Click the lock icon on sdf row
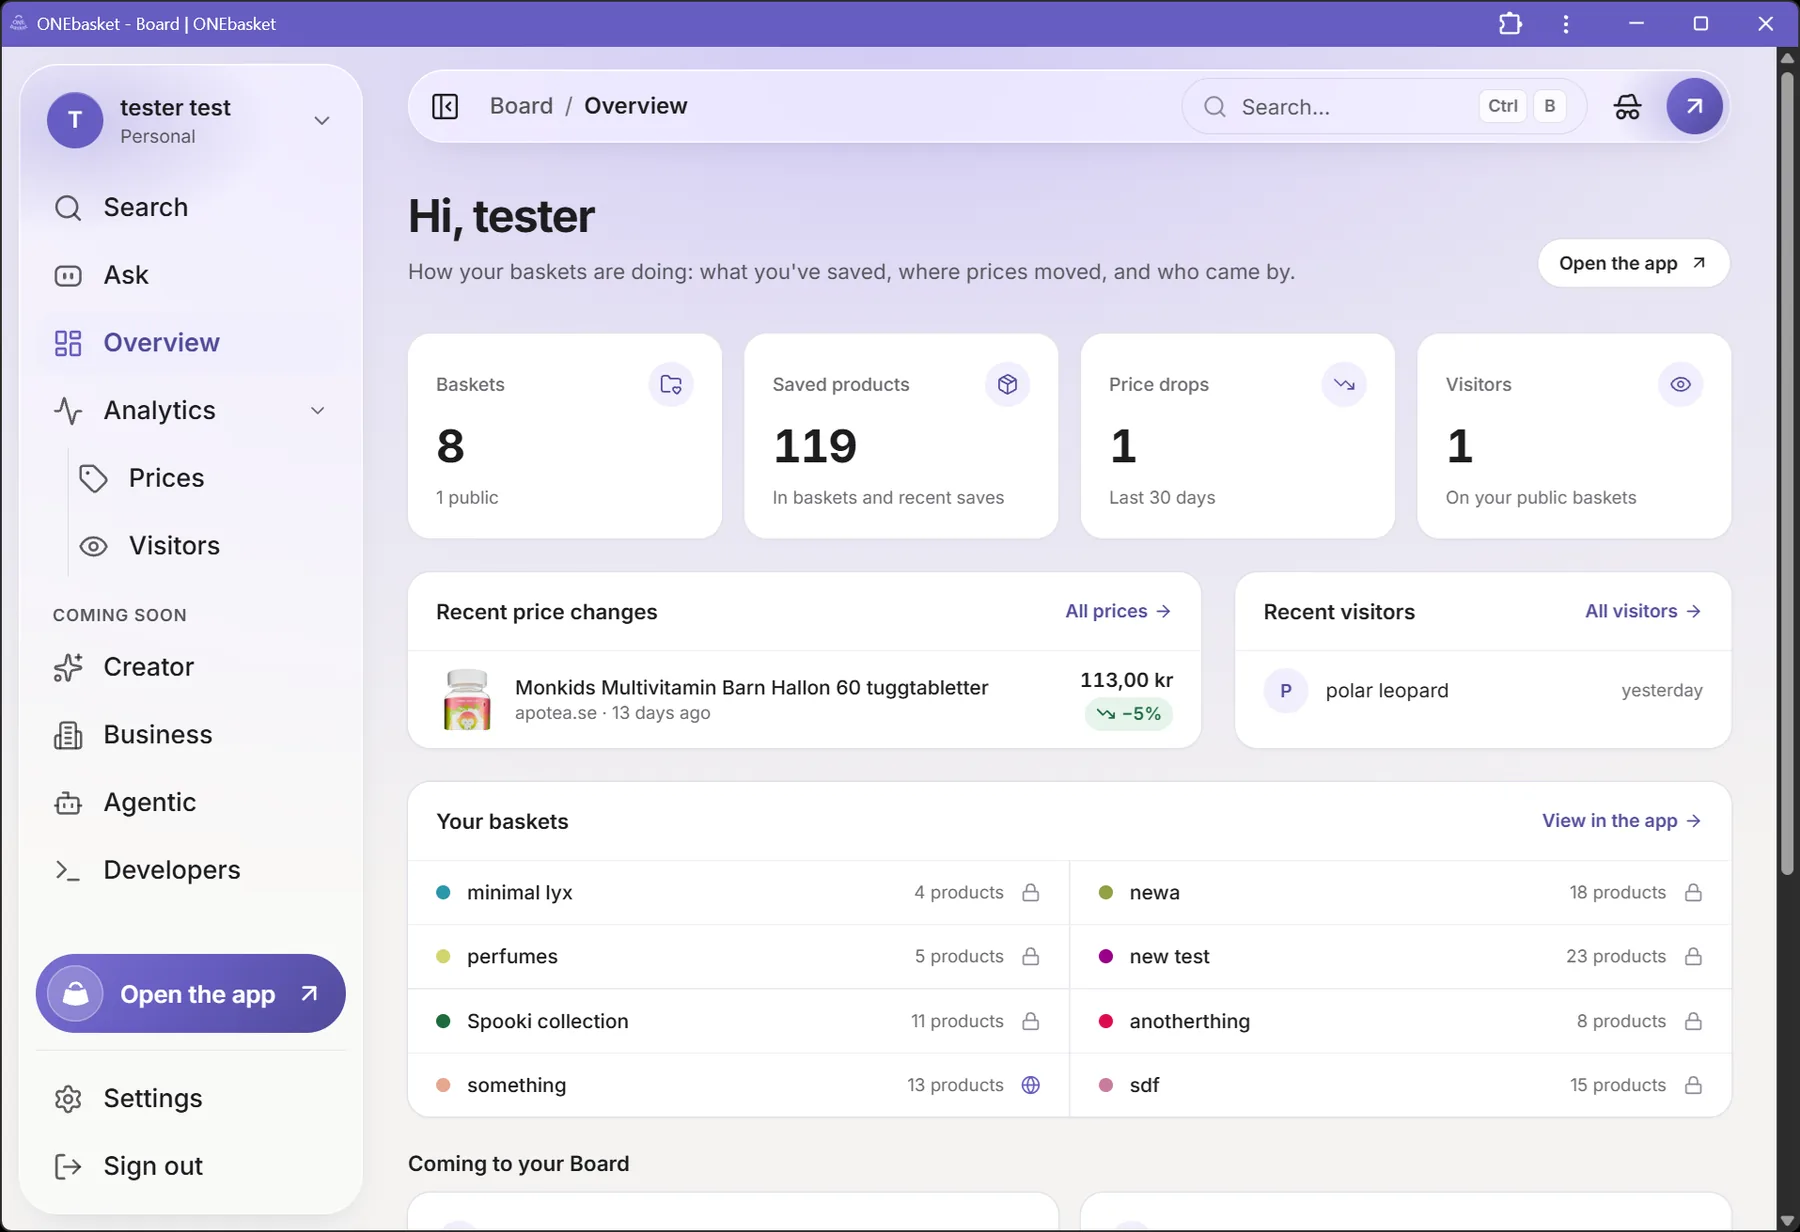 1693,1085
